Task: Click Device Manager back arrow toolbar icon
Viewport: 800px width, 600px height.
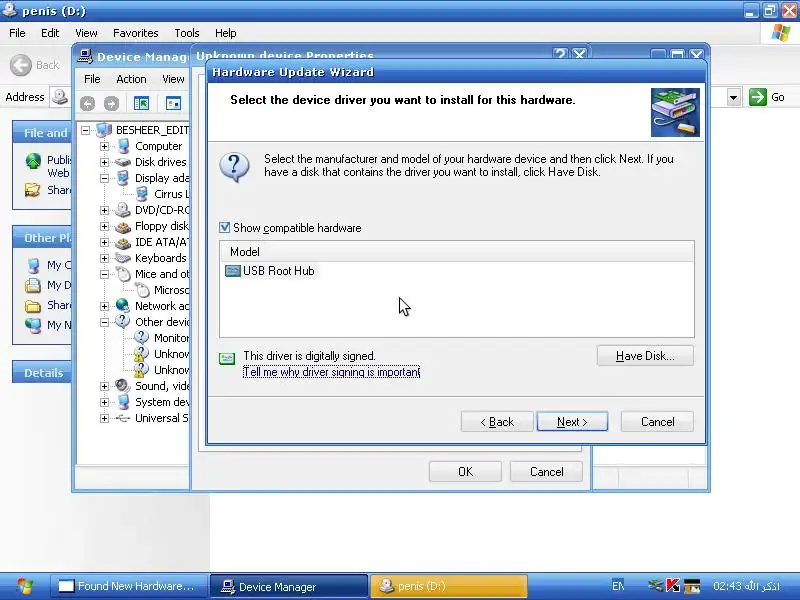Action: pyautogui.click(x=87, y=104)
